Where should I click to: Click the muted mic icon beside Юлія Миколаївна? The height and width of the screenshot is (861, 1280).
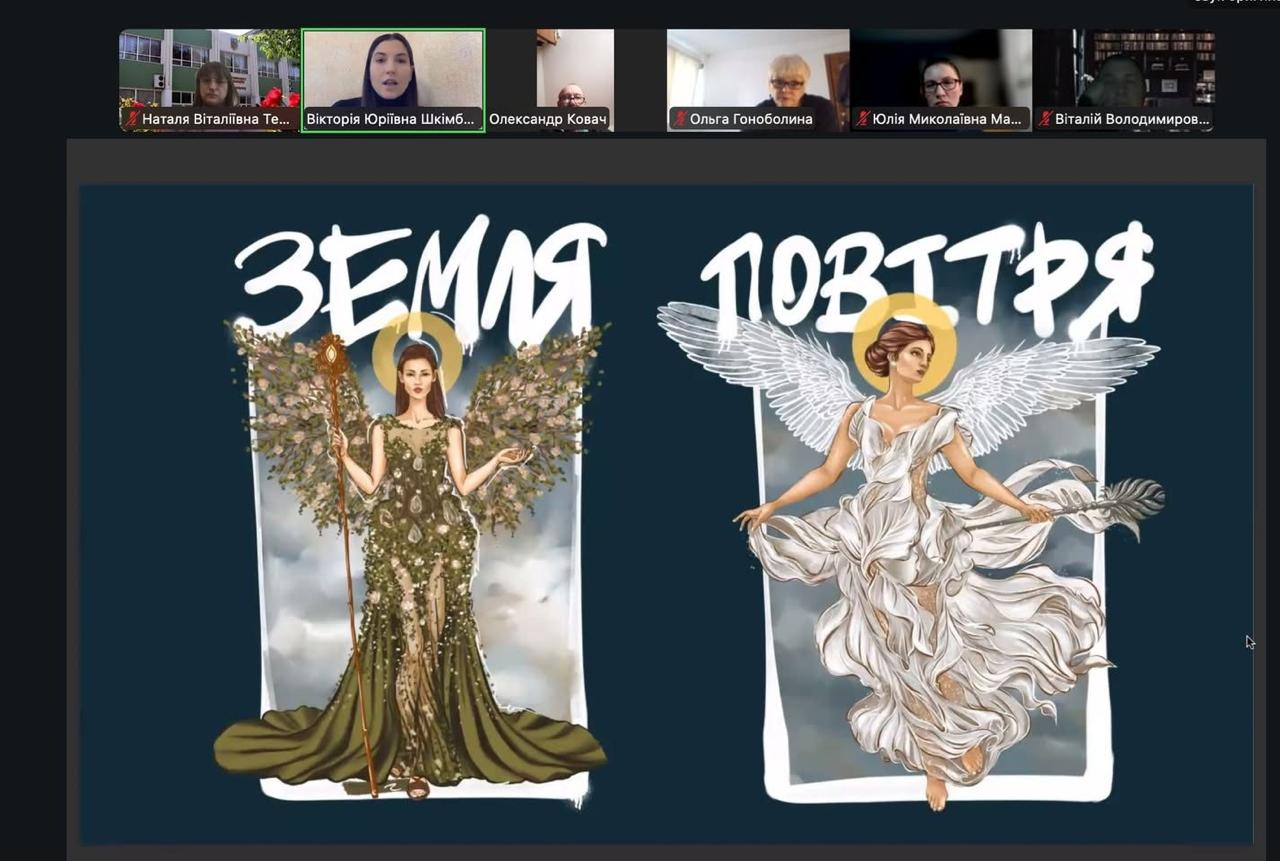862,120
